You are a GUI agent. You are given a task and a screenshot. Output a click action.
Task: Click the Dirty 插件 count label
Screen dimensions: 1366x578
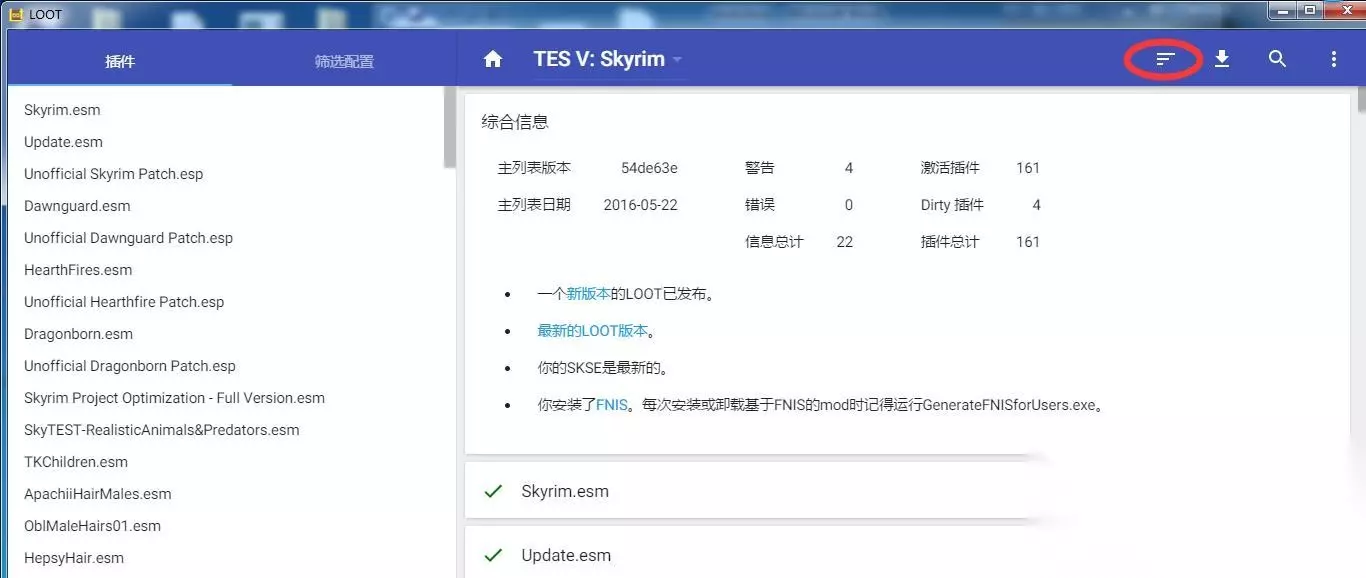click(952, 205)
